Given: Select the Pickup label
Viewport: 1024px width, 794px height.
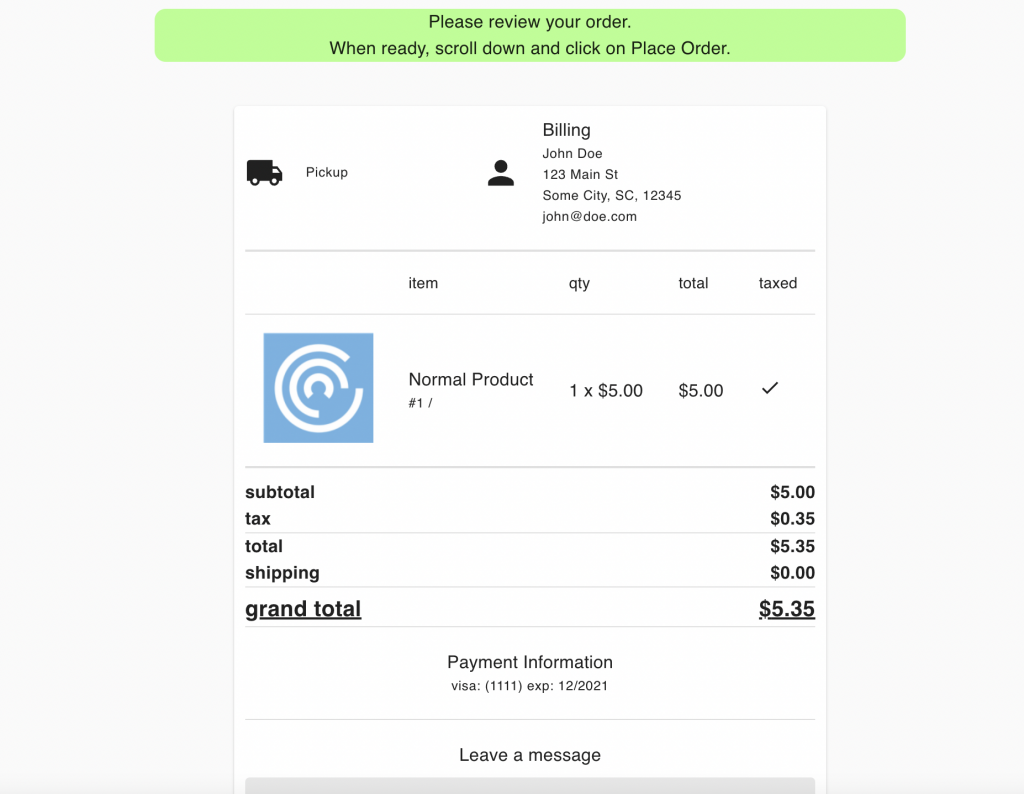Looking at the screenshot, I should 327,173.
